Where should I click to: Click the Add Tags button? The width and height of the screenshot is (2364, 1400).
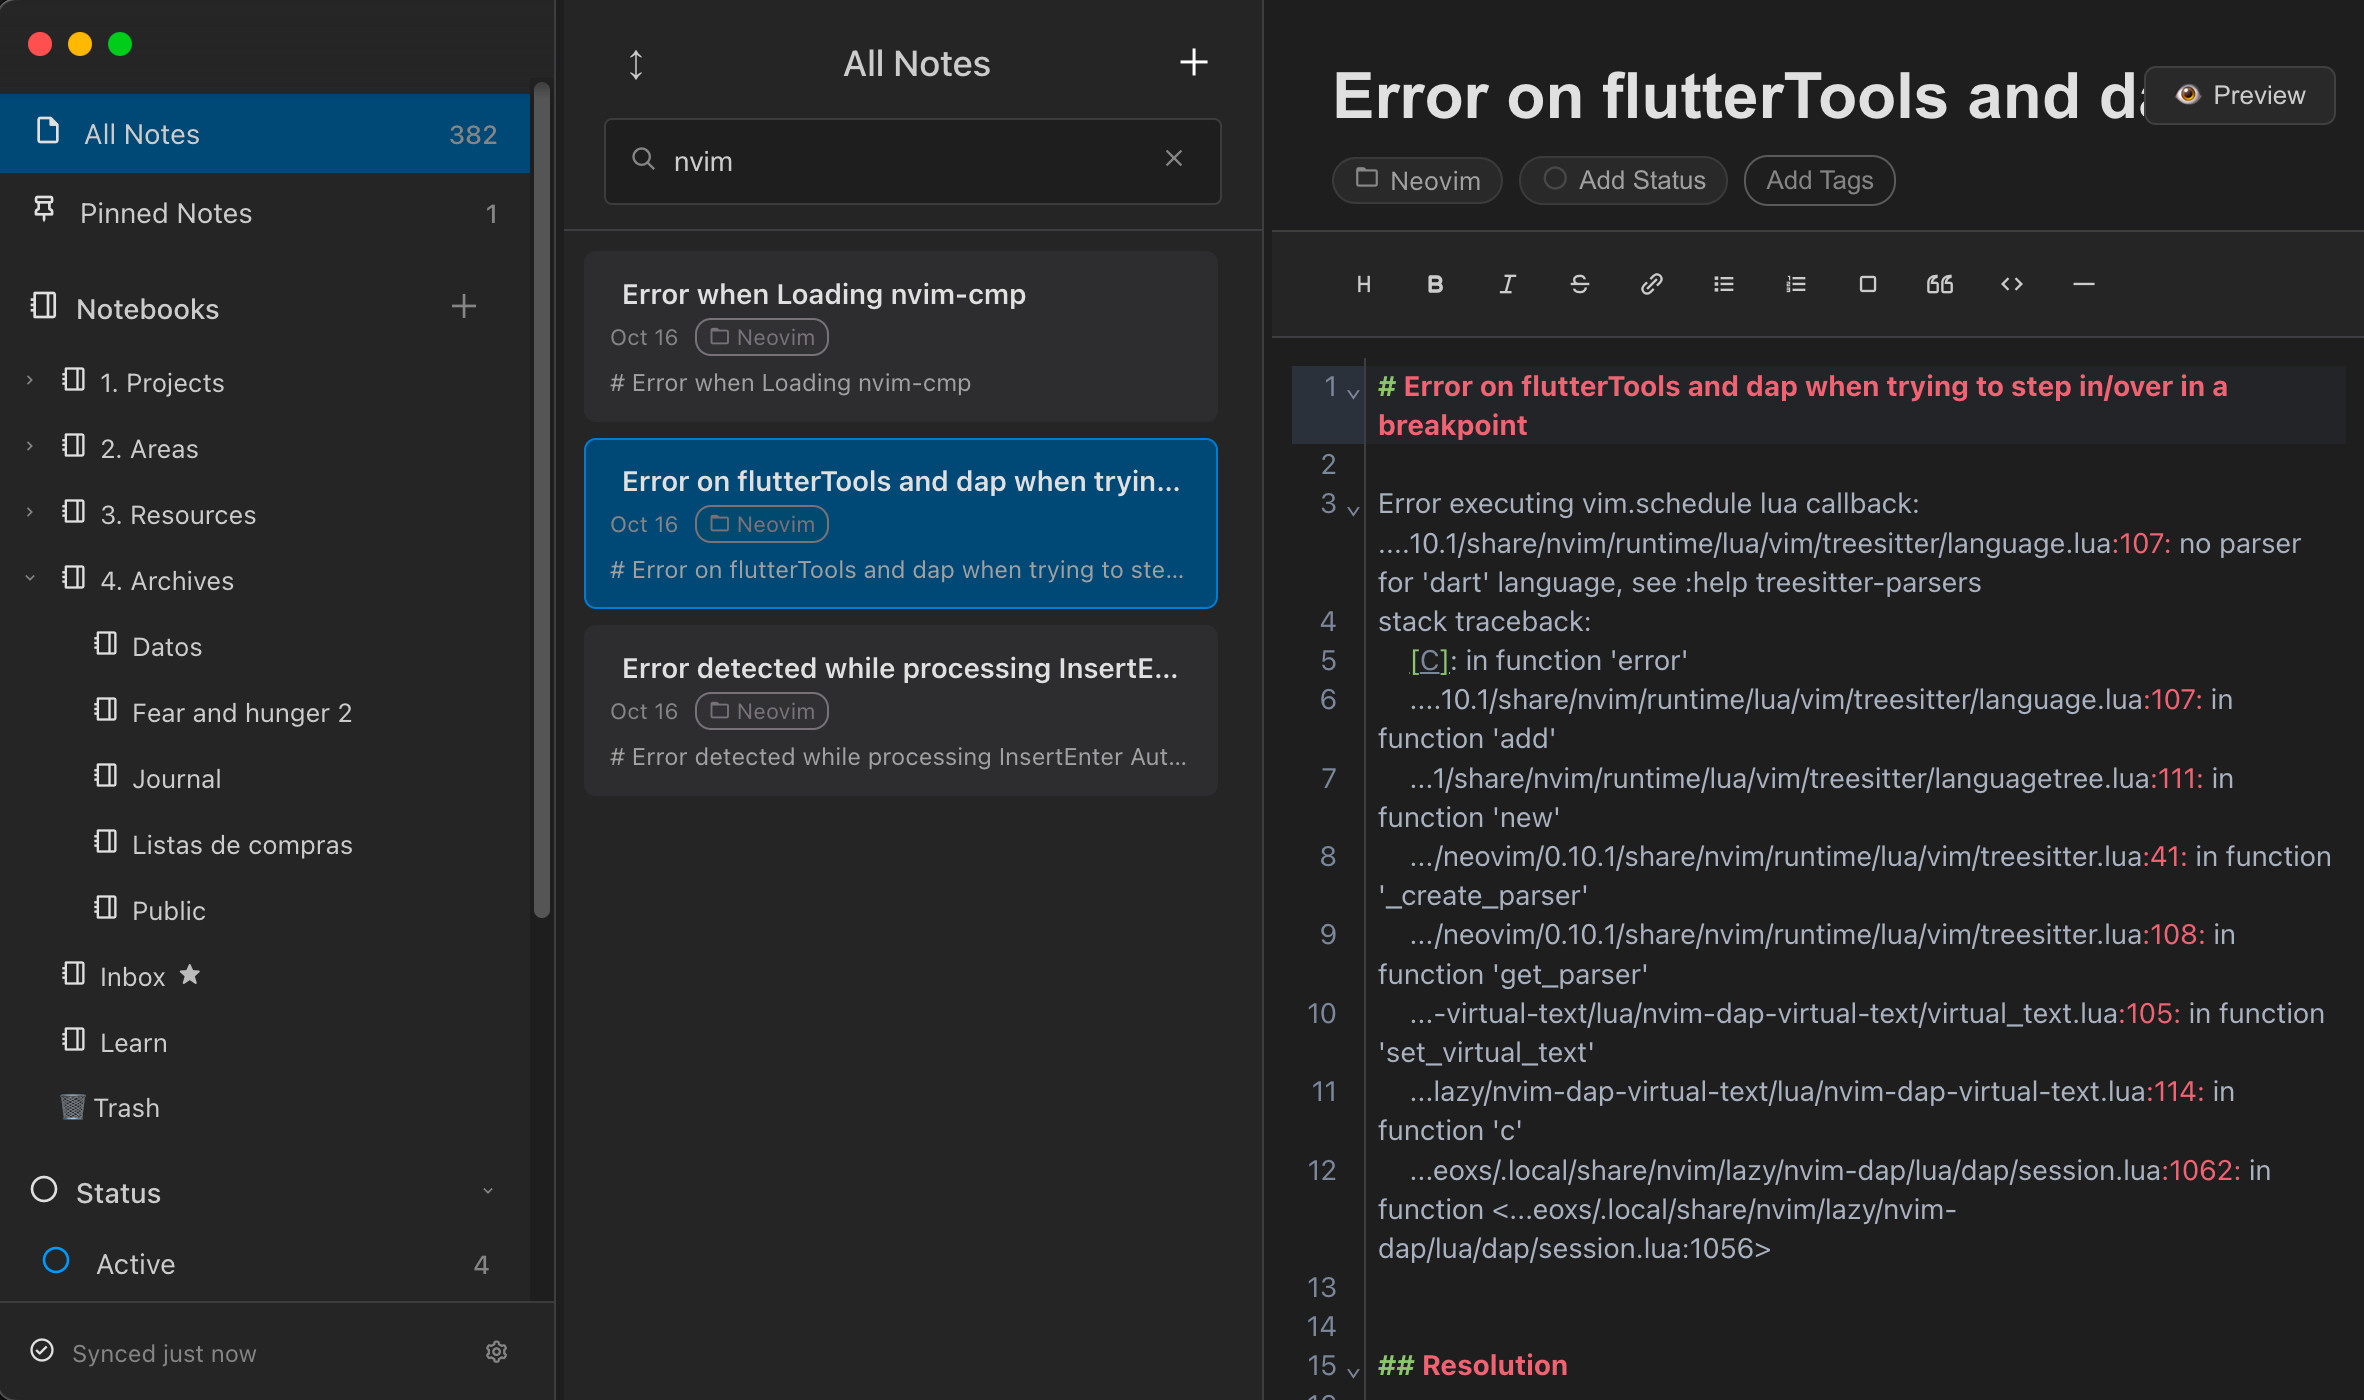[x=1819, y=180]
